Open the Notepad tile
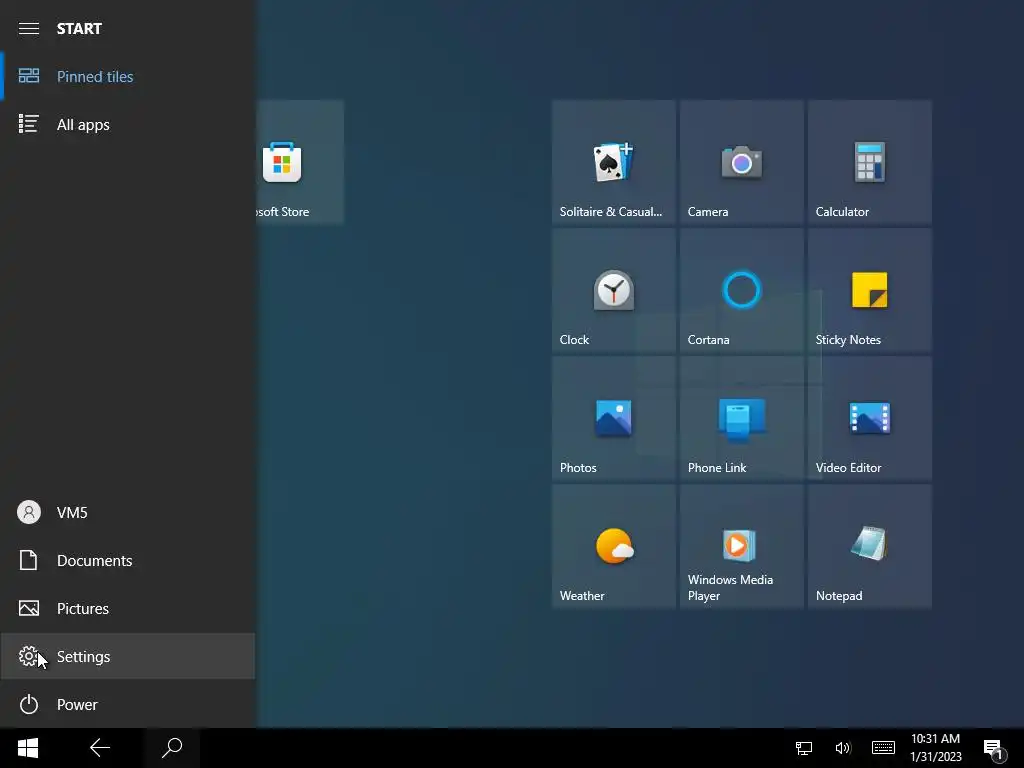Image resolution: width=1024 pixels, height=768 pixels. click(x=869, y=546)
